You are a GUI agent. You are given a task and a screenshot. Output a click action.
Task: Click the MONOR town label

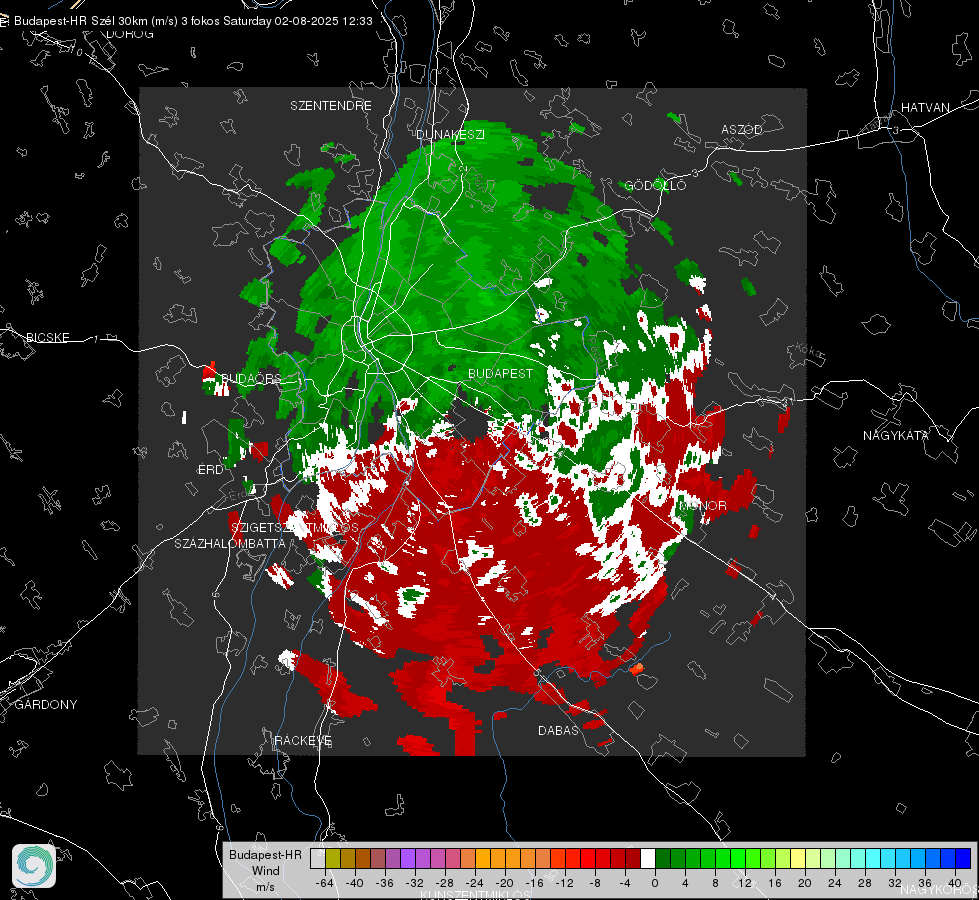tap(703, 505)
